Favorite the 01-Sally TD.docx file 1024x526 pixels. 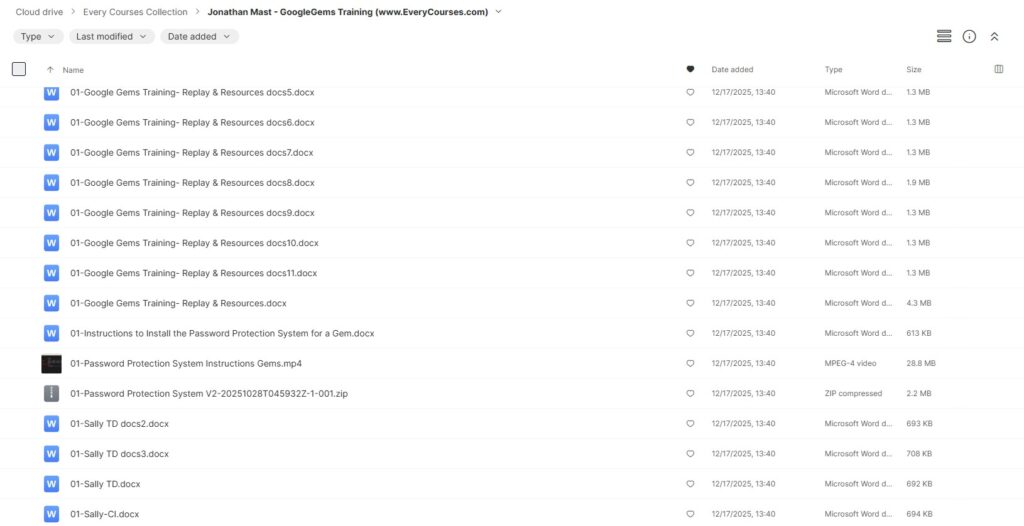[x=690, y=483]
